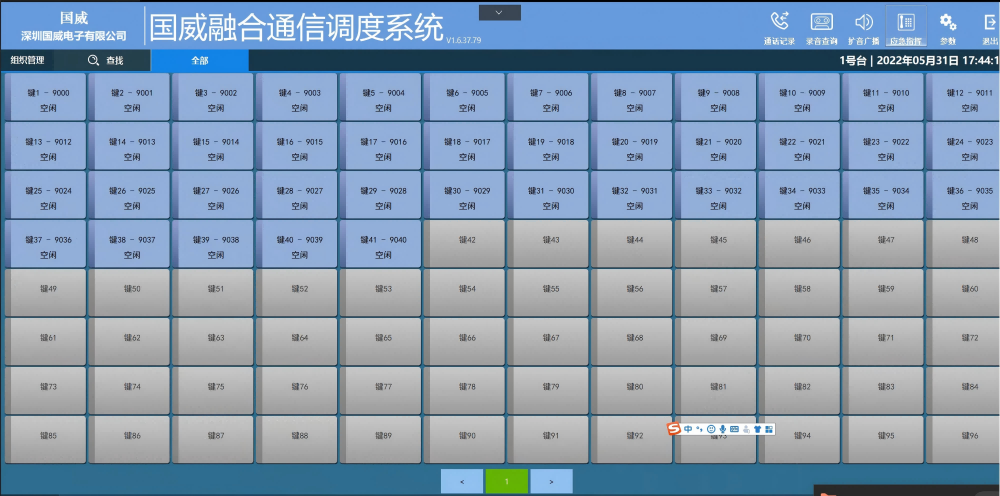Screen dimensions: 1000x496
Task: Select key 键8 - 9007
Action: coord(631,97)
